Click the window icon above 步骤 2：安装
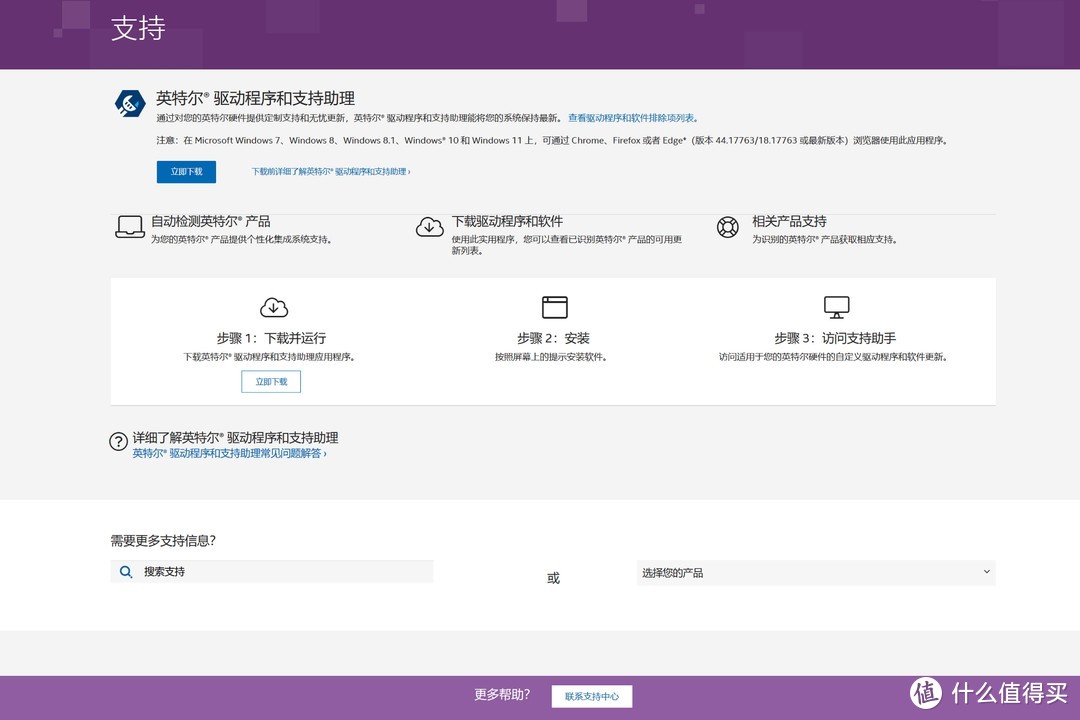Viewport: 1080px width, 720px height. [x=554, y=307]
